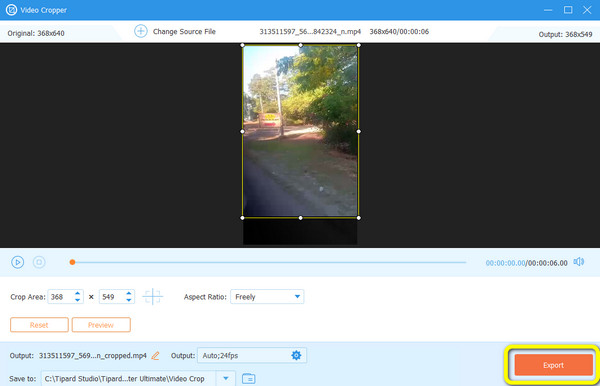
Task: Expand the Save to path dropdown arrow
Action: click(226, 378)
